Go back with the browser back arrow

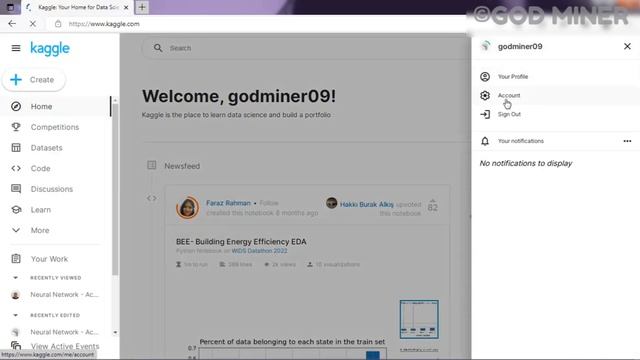pos(12,24)
